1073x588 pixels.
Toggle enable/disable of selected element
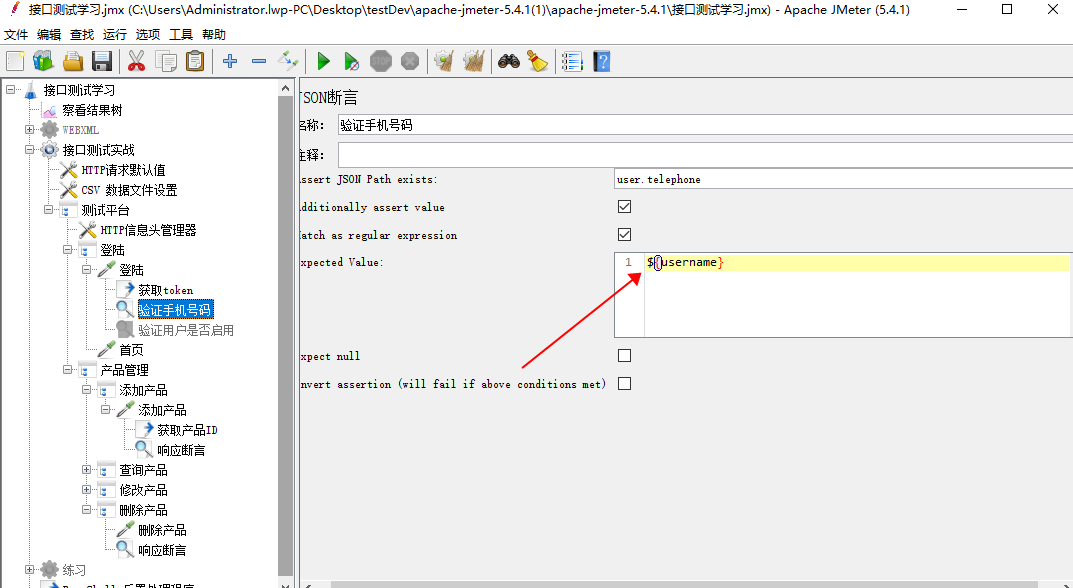point(288,62)
